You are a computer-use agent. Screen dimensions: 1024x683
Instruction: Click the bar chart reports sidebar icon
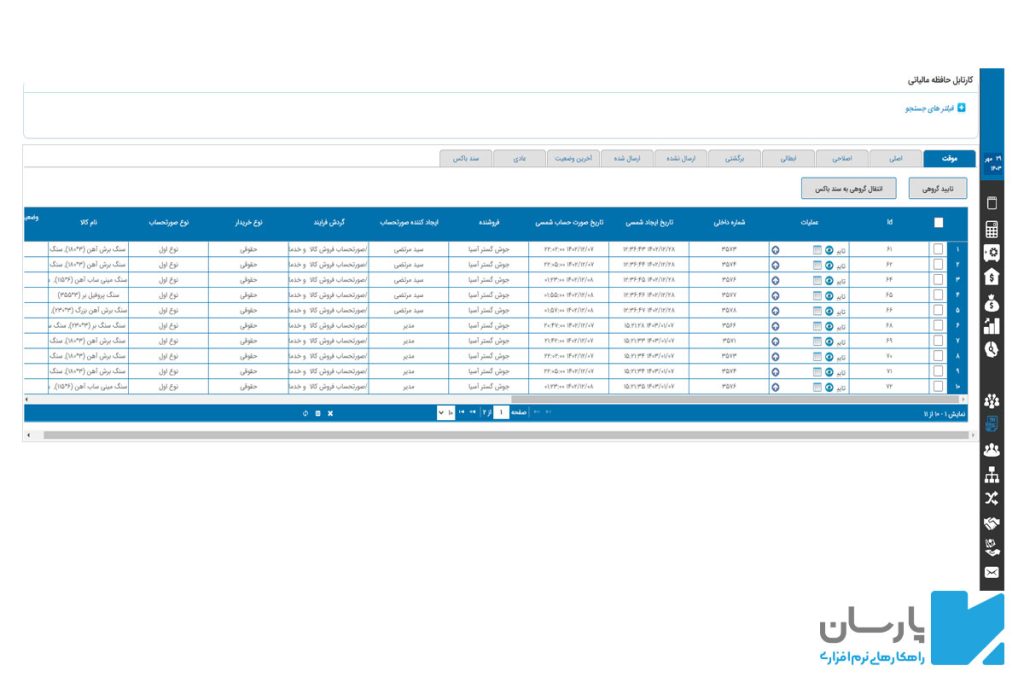(992, 325)
